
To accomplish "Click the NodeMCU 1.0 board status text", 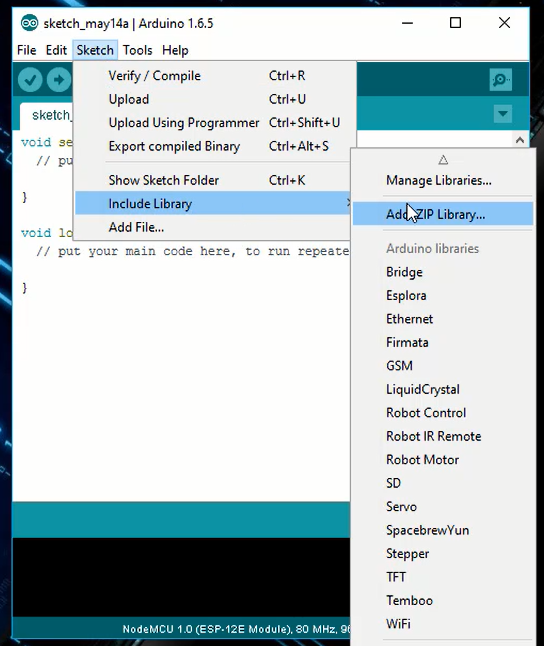I will tap(236, 629).
